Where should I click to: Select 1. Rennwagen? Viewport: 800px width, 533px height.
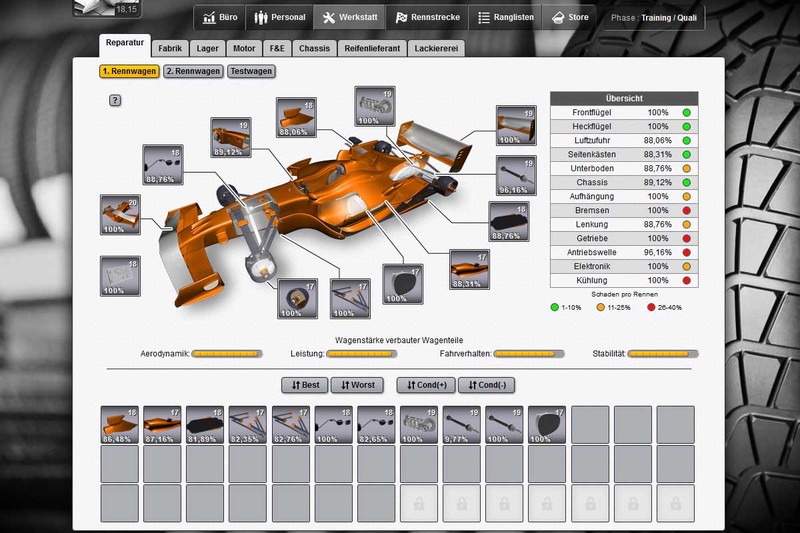click(x=129, y=71)
